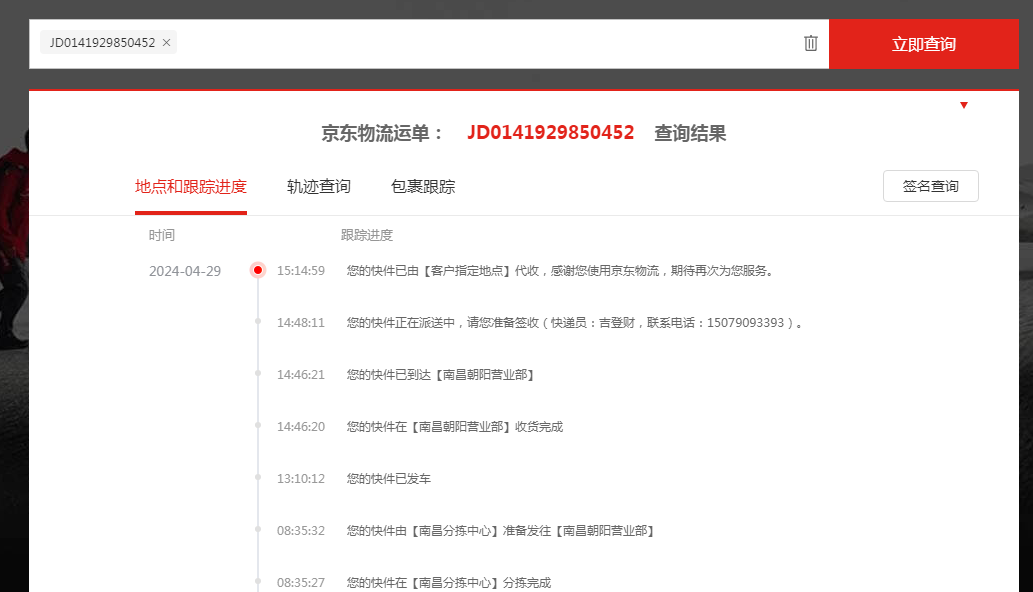Click the red waybill number JD0141929850452 heading
The image size is (1033, 592).
click(551, 133)
